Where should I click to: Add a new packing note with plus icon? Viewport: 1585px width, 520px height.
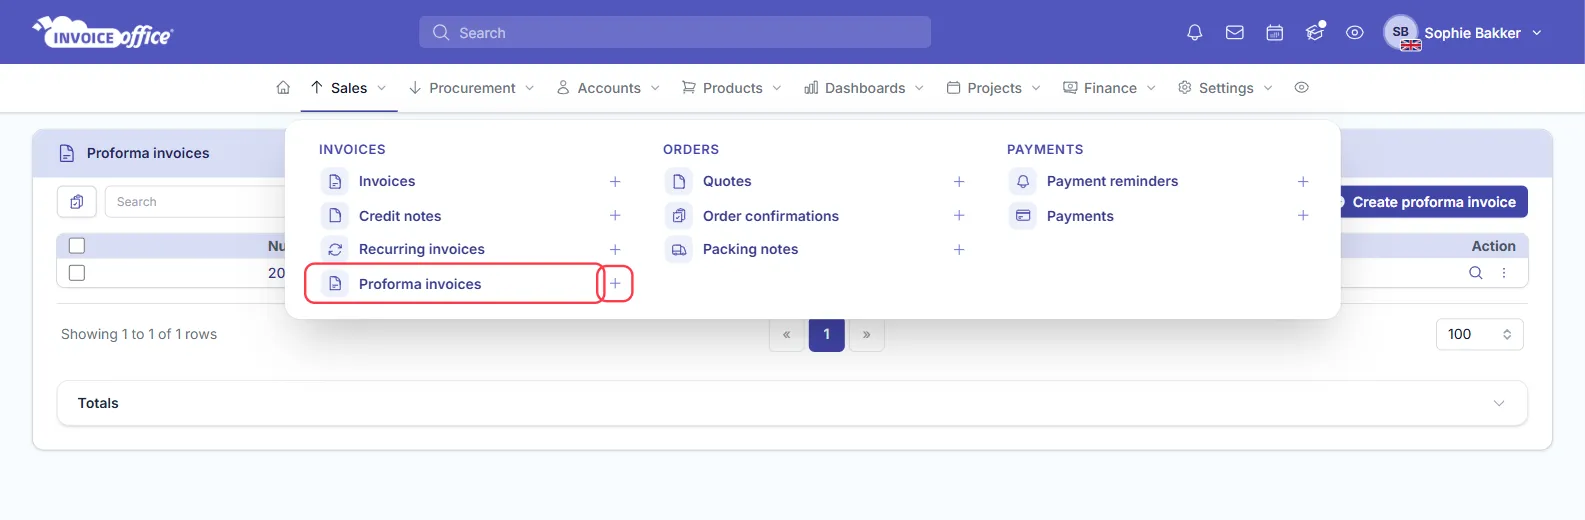point(959,250)
